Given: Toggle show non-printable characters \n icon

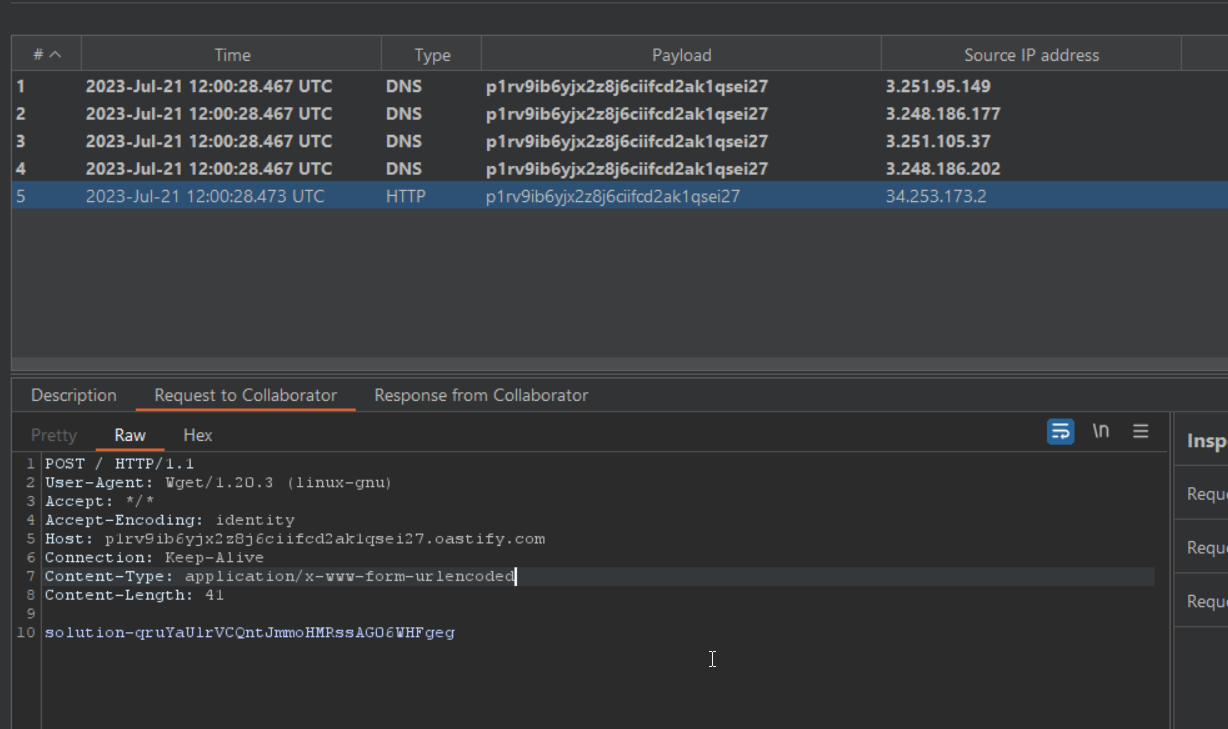Looking at the screenshot, I should point(1101,431).
